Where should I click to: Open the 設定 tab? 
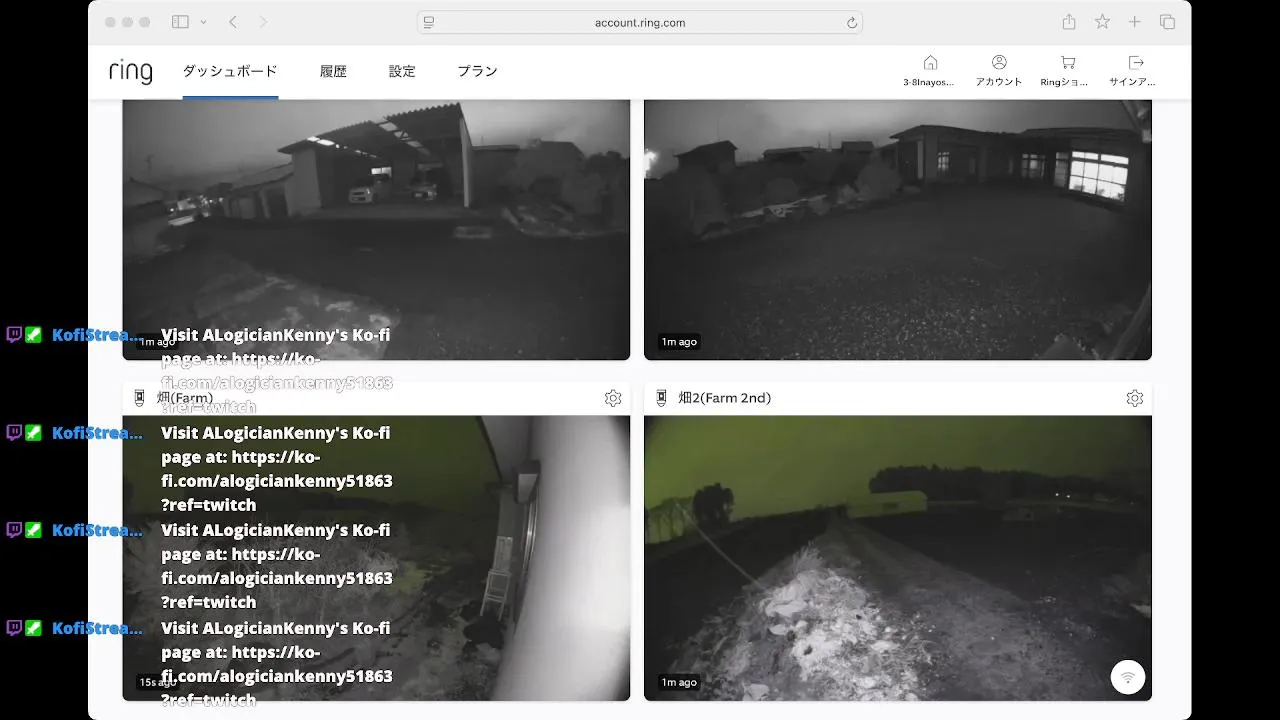(402, 71)
